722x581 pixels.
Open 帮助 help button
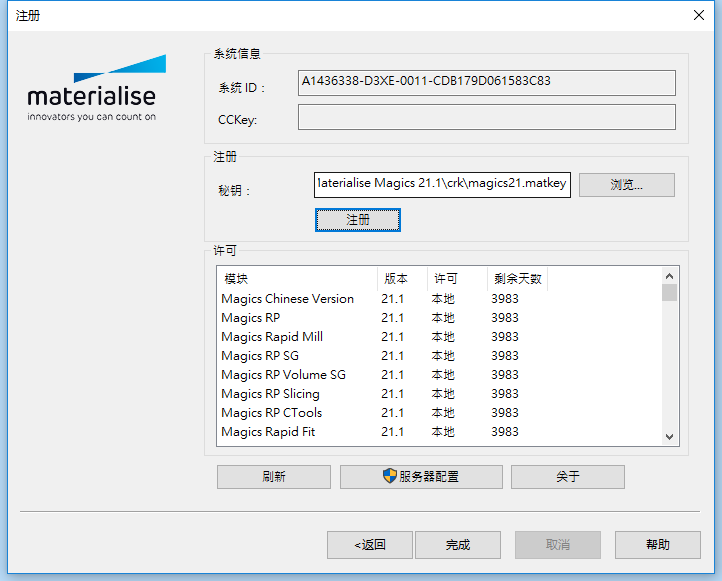click(x=657, y=545)
